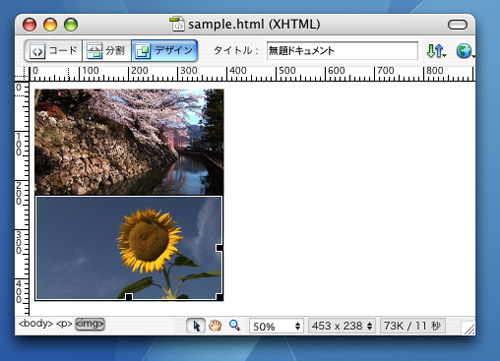Screen dimensions: 500x361
Task: Click the bottom-right corner handle of sunflower image
Action: click(220, 297)
